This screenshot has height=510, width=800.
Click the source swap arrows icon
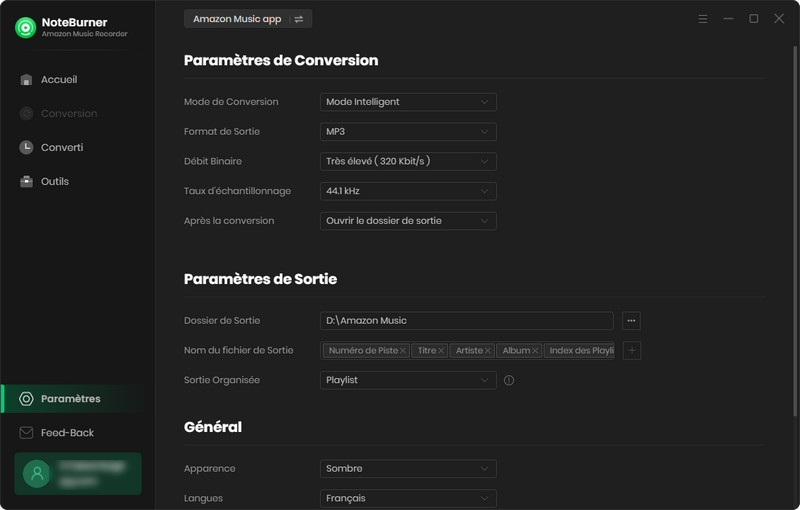(299, 19)
